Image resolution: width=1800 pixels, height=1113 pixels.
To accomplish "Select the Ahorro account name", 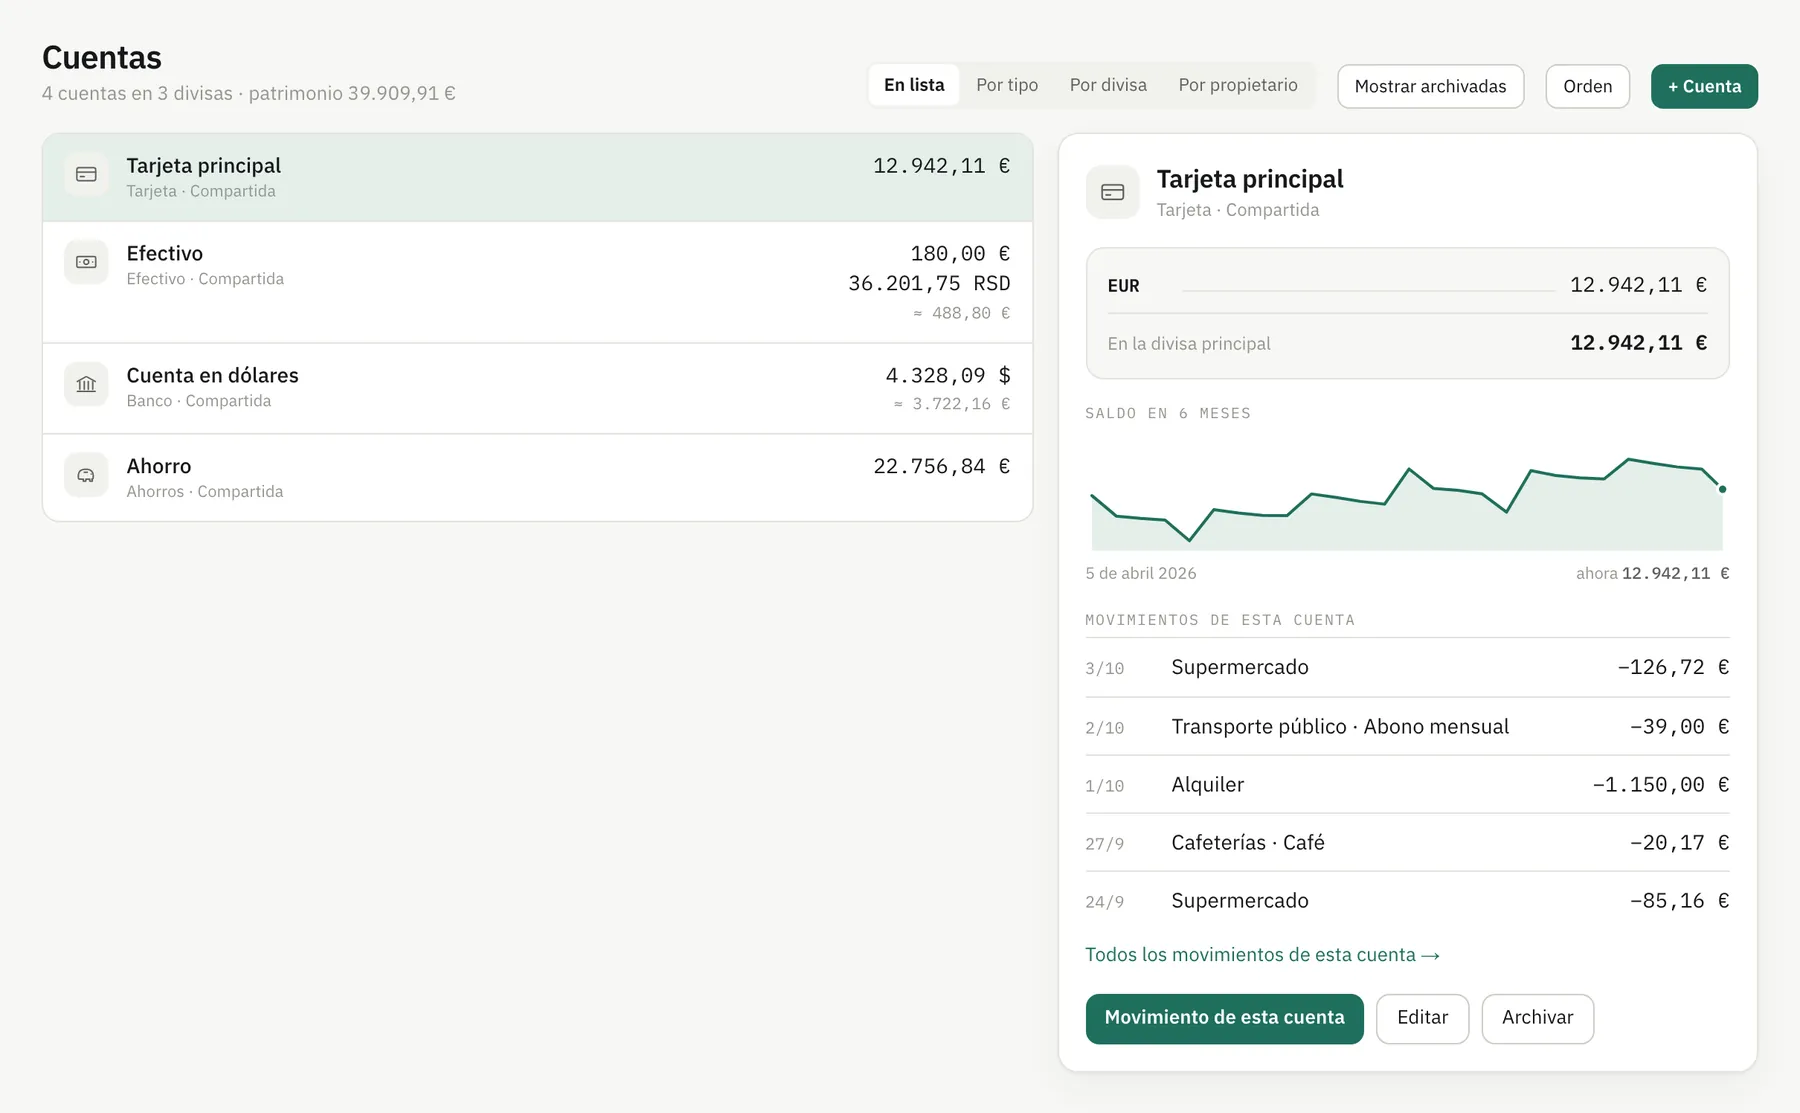I will (x=158, y=466).
